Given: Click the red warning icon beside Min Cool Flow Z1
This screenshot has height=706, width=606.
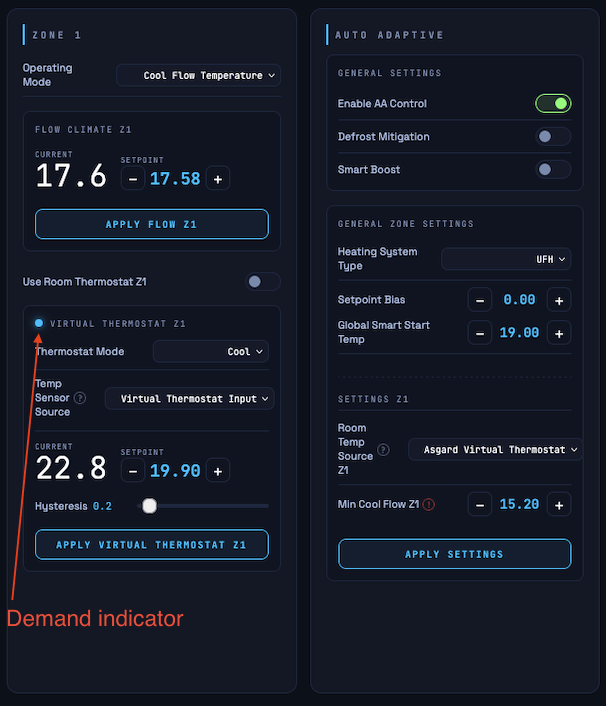Looking at the screenshot, I should 429,504.
